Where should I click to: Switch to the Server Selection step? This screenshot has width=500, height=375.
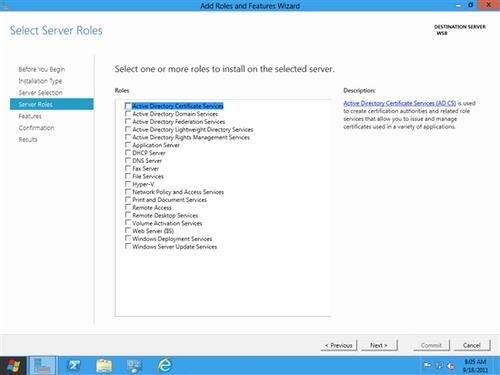pos(40,93)
